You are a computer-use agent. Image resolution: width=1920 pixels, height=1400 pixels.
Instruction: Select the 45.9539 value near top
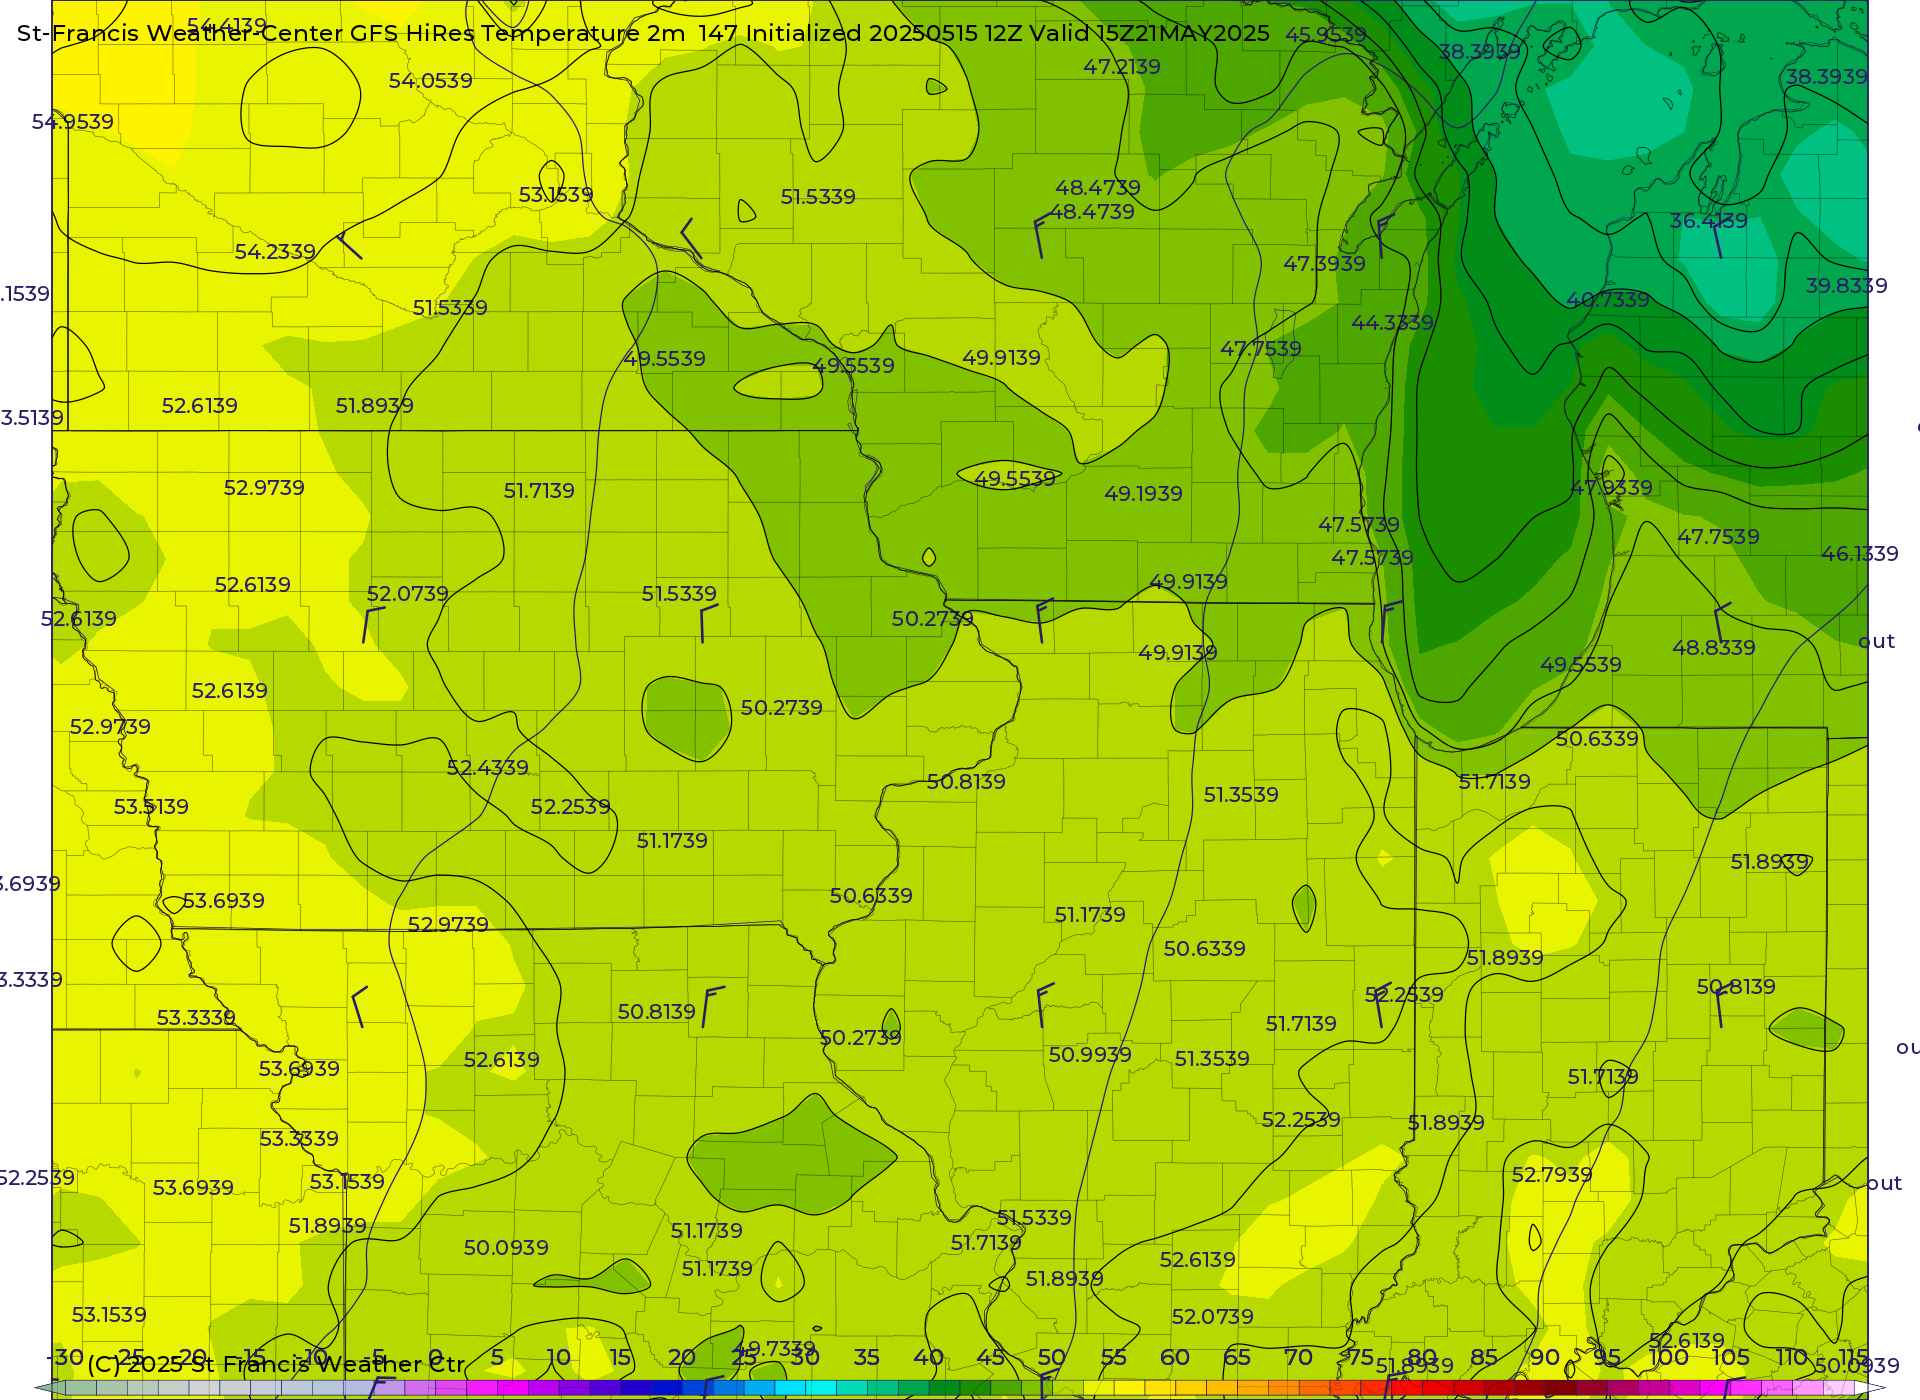(x=1326, y=35)
